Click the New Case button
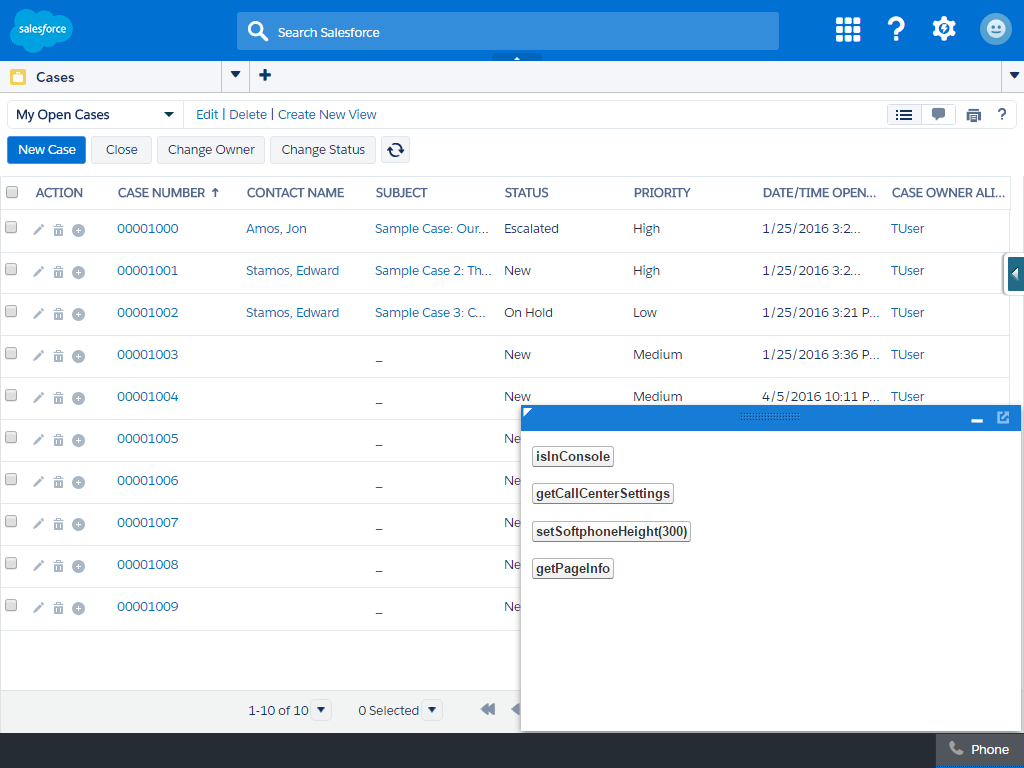This screenshot has width=1024, height=768. (46, 149)
